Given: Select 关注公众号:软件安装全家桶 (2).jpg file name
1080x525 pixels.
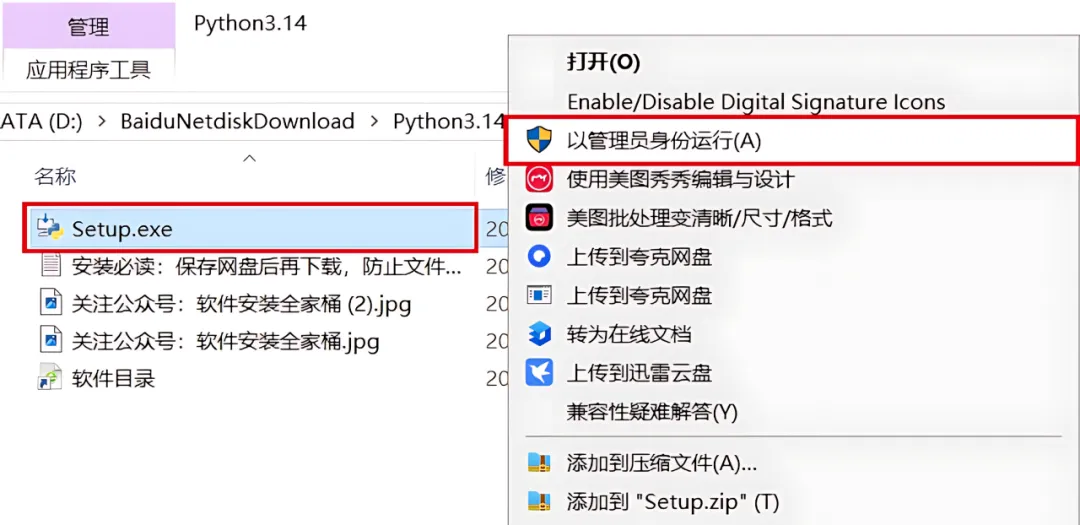Looking at the screenshot, I should tap(241, 303).
